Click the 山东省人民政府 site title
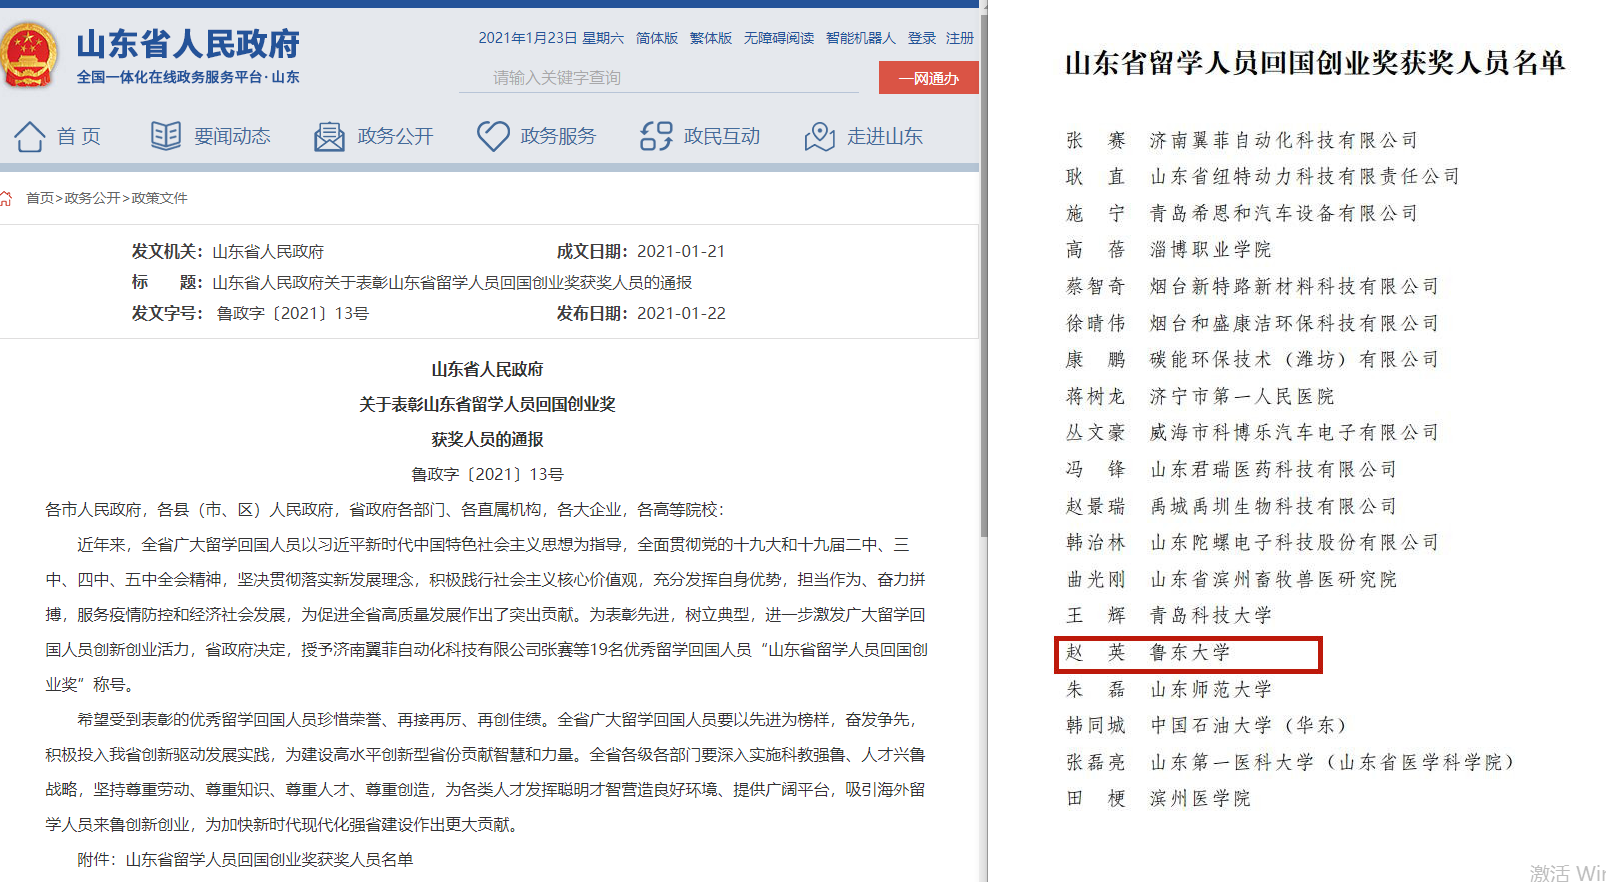This screenshot has height=882, width=1606. tap(188, 44)
